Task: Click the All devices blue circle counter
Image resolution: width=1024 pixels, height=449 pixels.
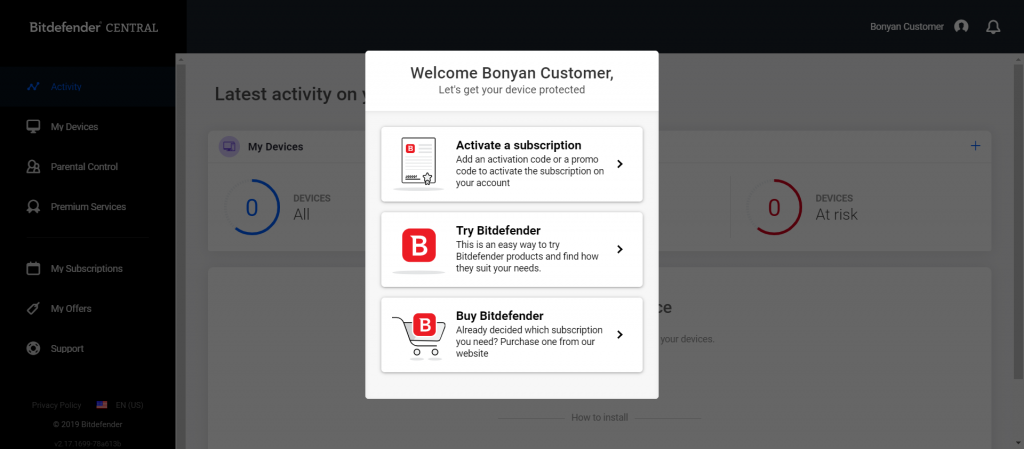Action: 252,207
